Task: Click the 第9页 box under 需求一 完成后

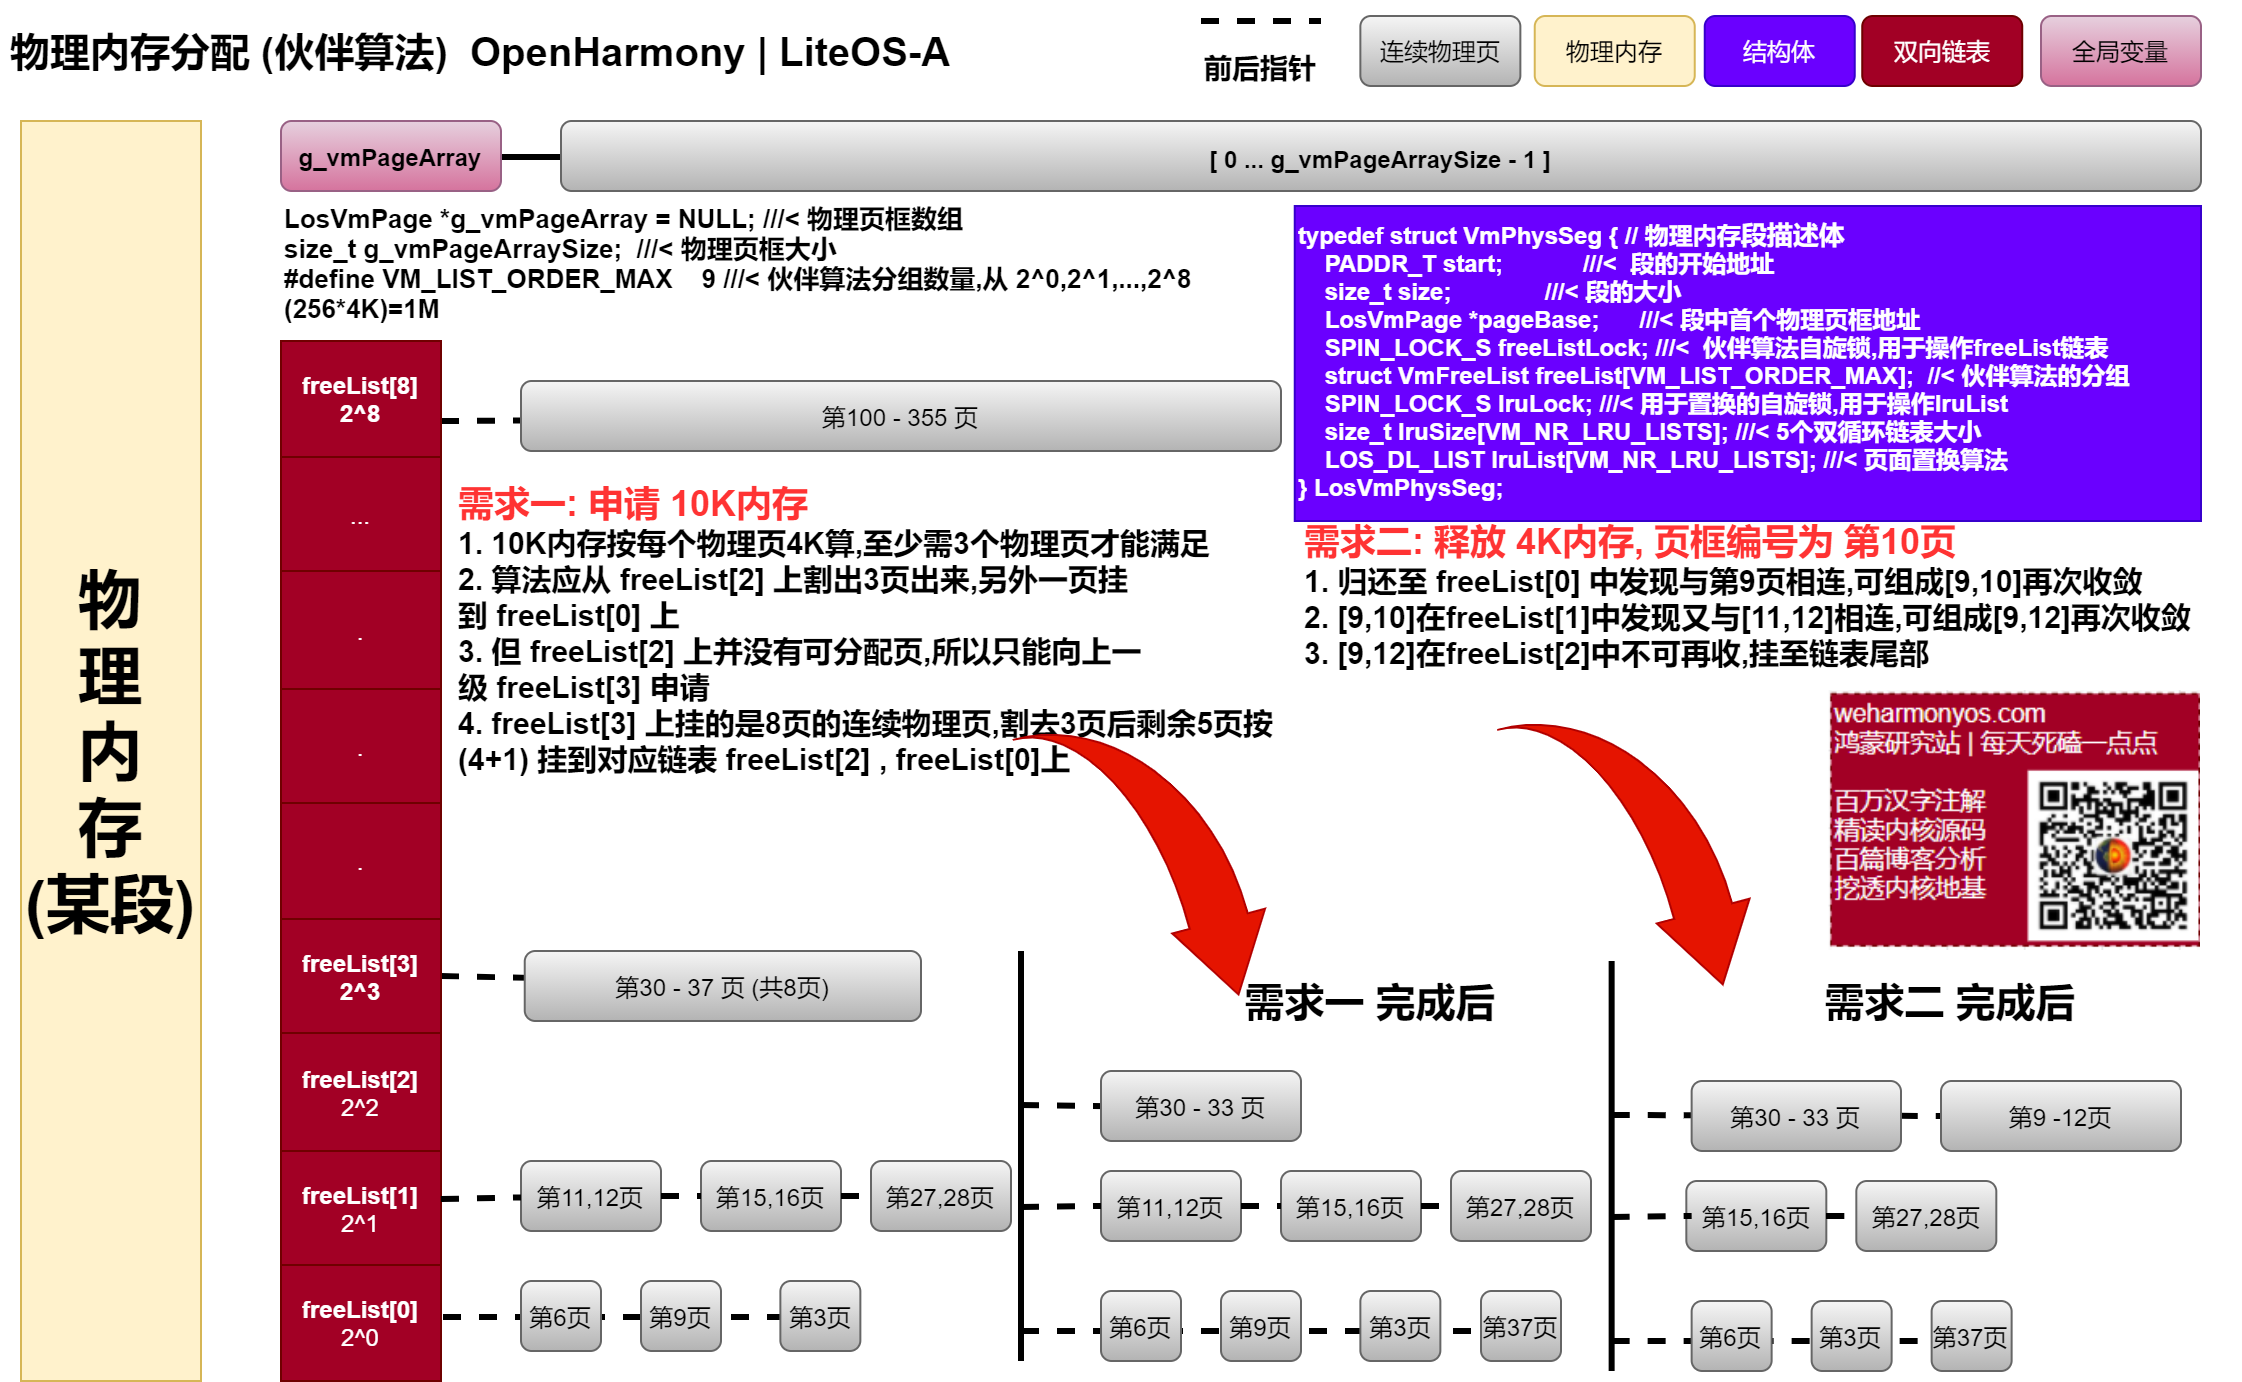Action: [1260, 1326]
